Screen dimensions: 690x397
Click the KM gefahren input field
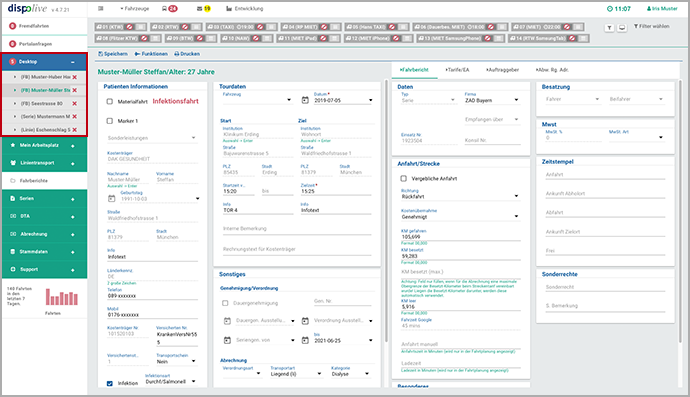pyautogui.click(x=460, y=237)
